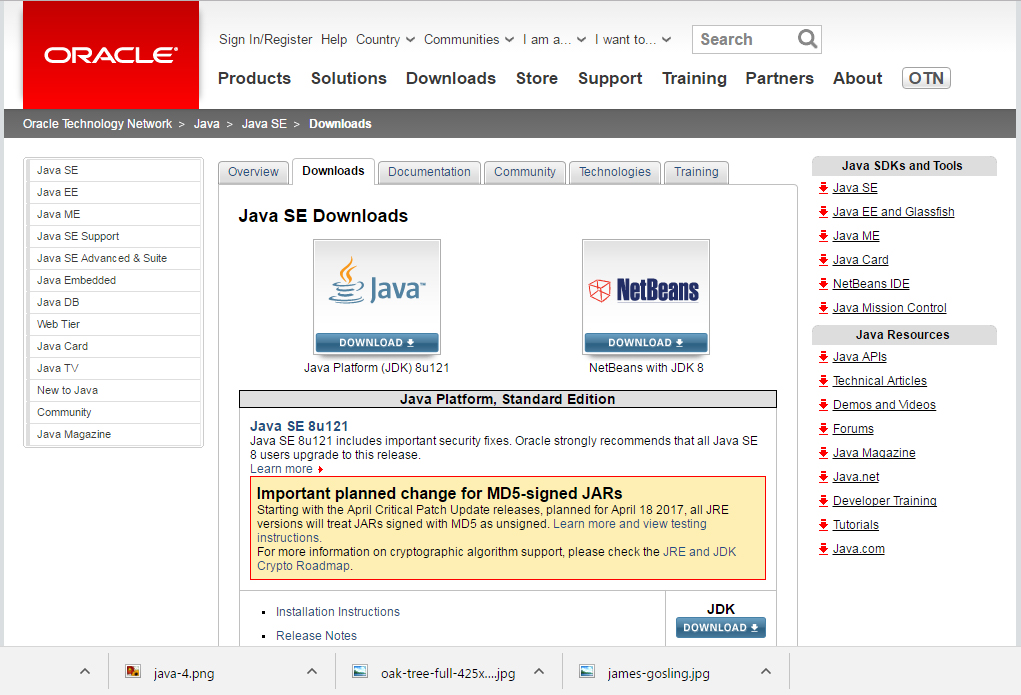Screen dimensions: 1021x695
Task: Click the JDK DOWNLOAD button
Action: (720, 627)
